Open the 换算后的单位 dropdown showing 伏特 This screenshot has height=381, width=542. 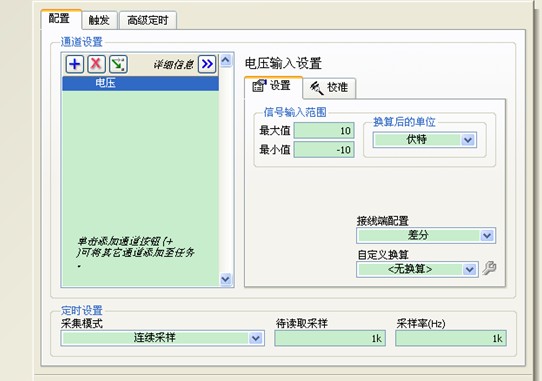(425, 140)
